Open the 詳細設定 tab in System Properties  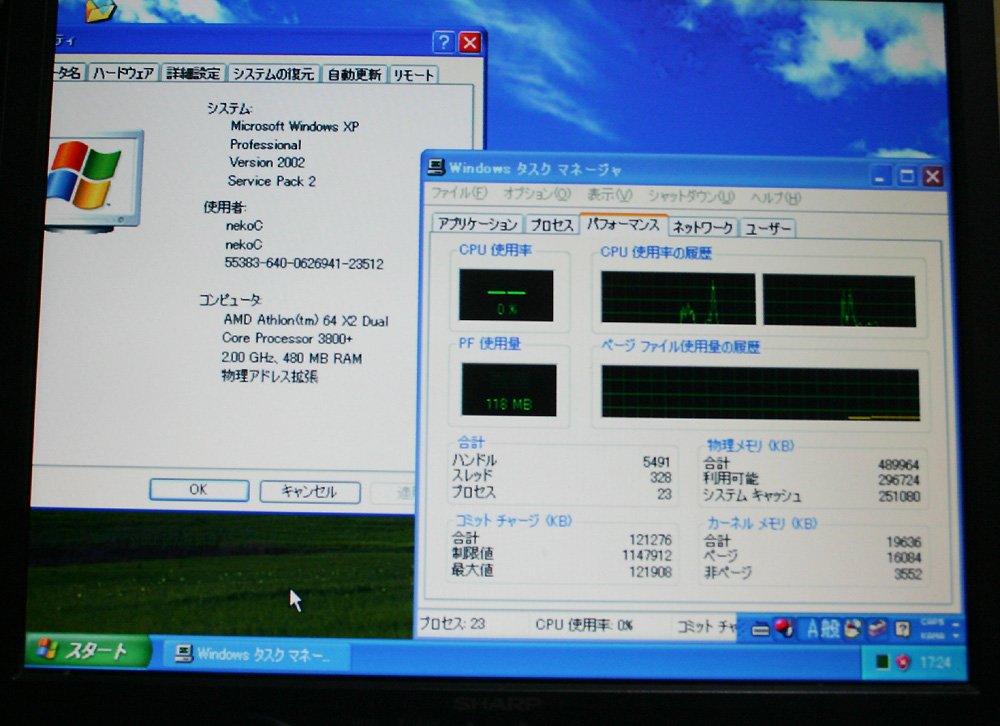[193, 73]
